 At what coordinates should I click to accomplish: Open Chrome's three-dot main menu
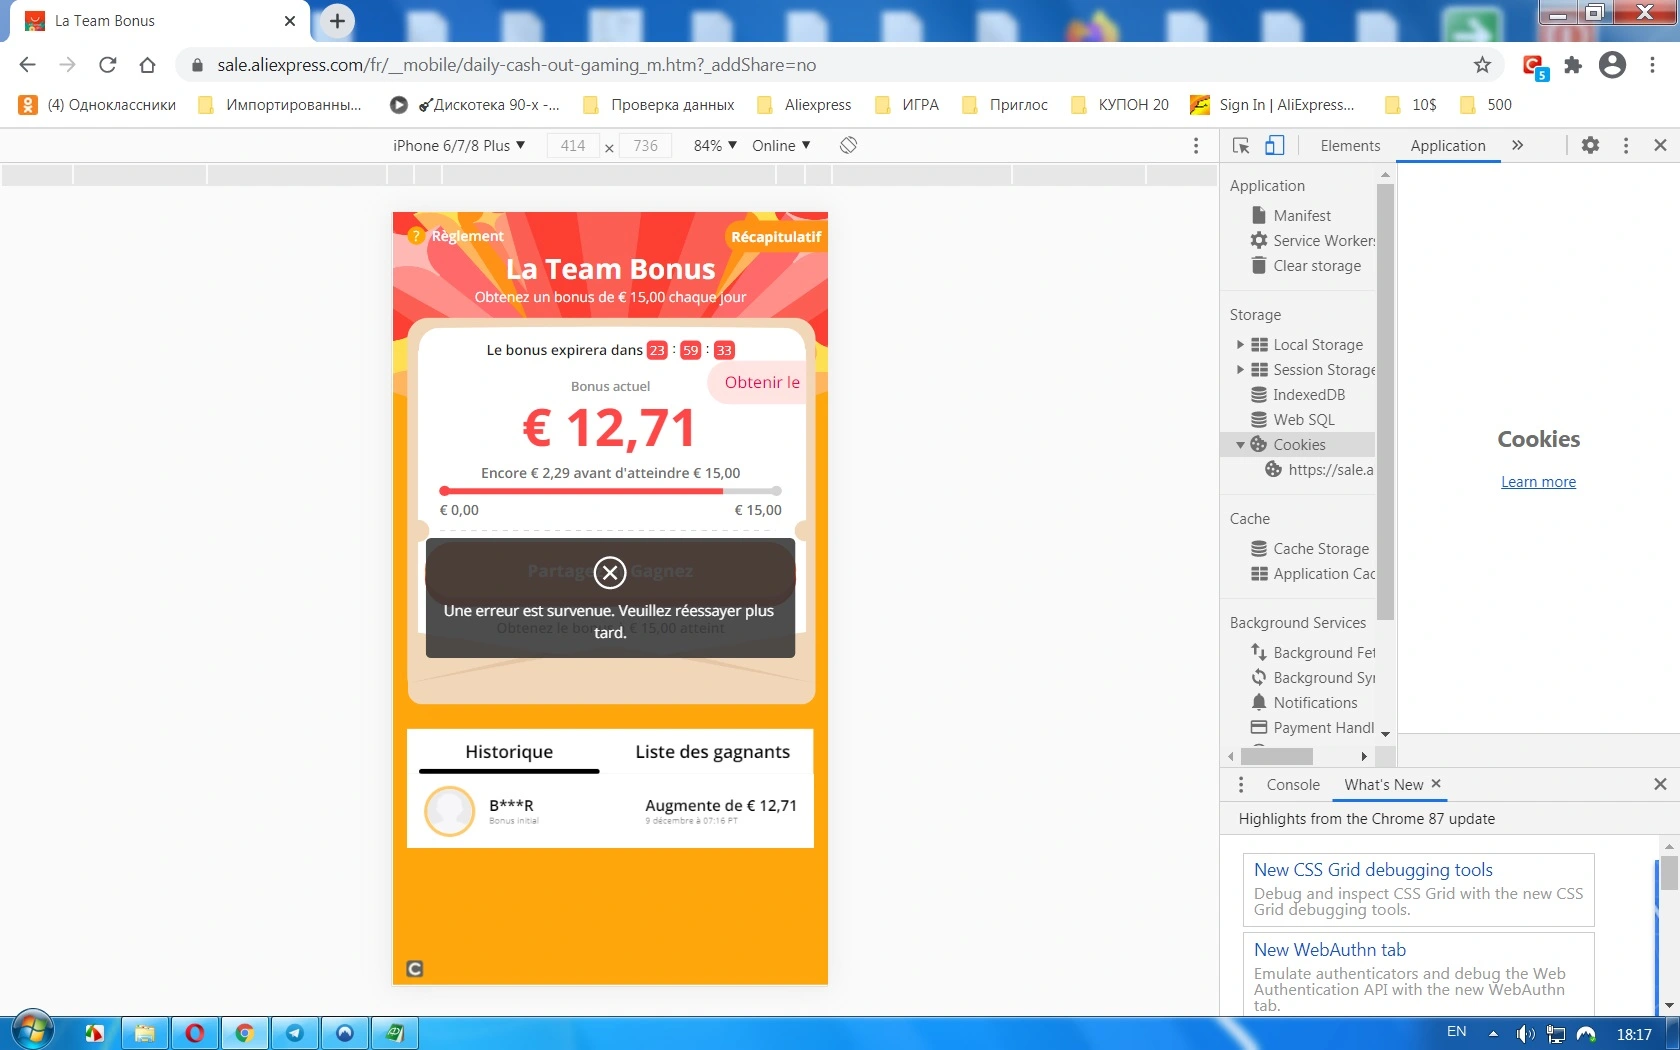click(1652, 65)
